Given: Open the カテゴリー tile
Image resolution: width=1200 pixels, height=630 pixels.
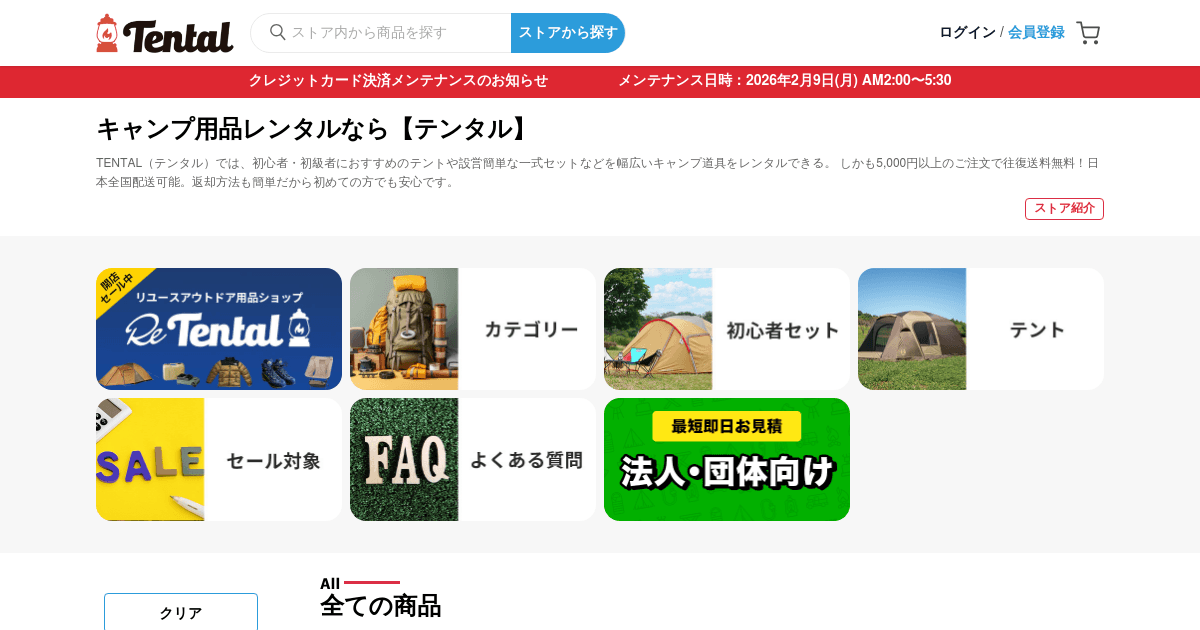Looking at the screenshot, I should click(x=473, y=329).
